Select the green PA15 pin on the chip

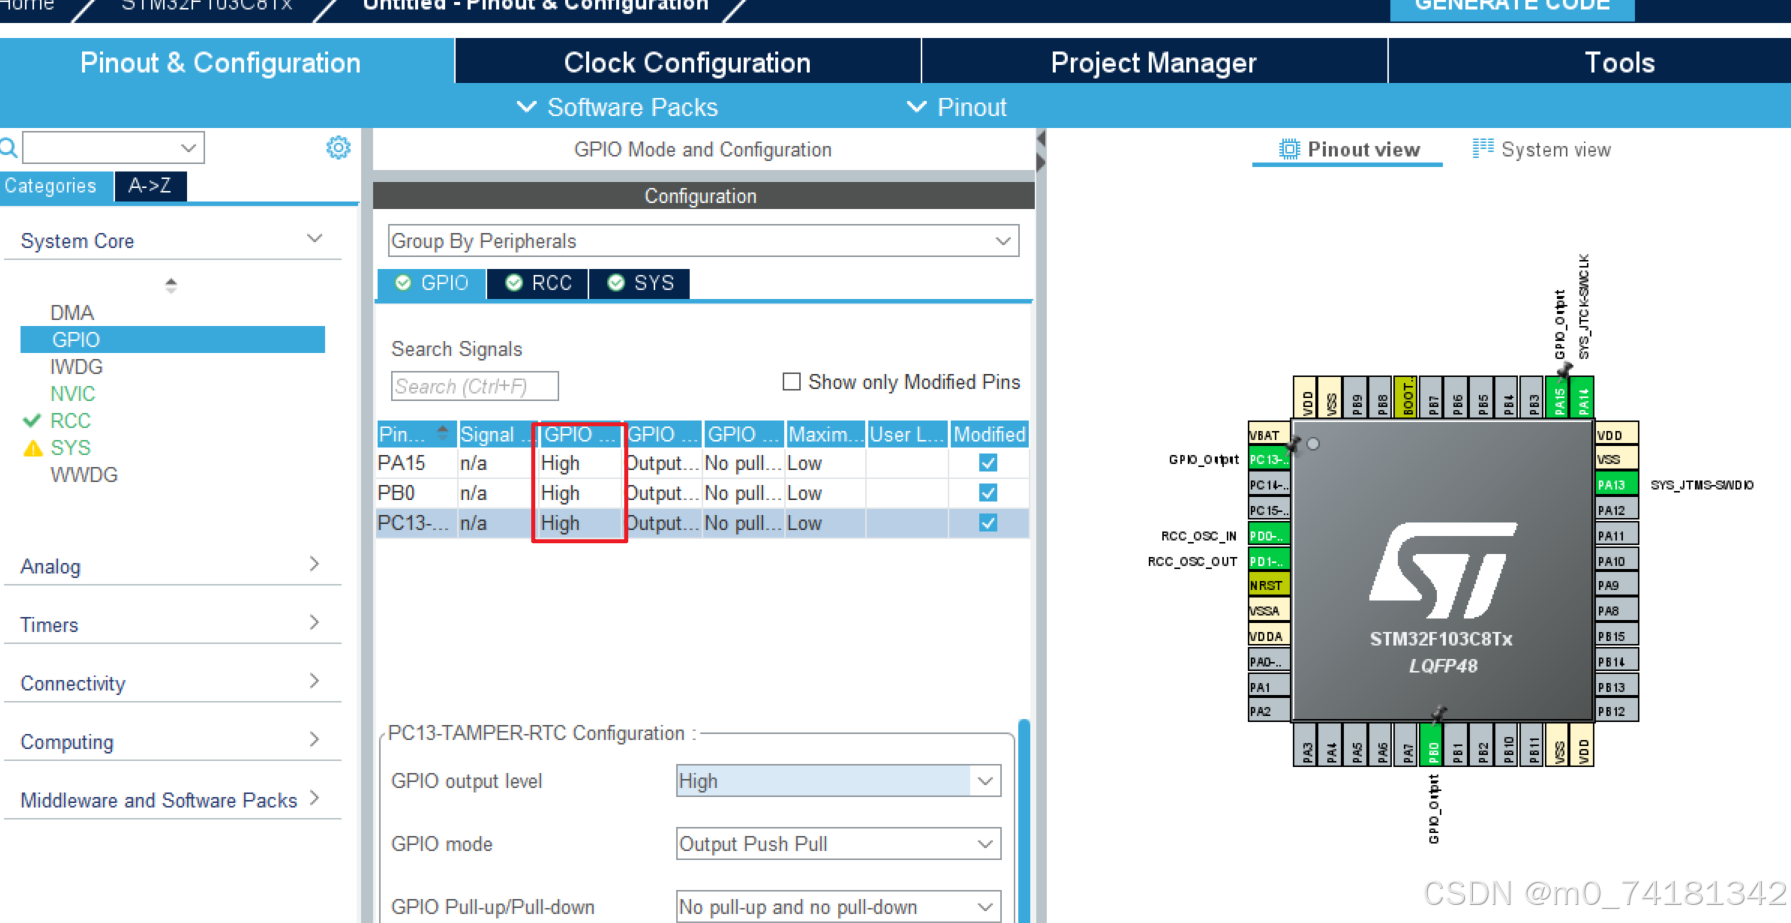point(1558,398)
